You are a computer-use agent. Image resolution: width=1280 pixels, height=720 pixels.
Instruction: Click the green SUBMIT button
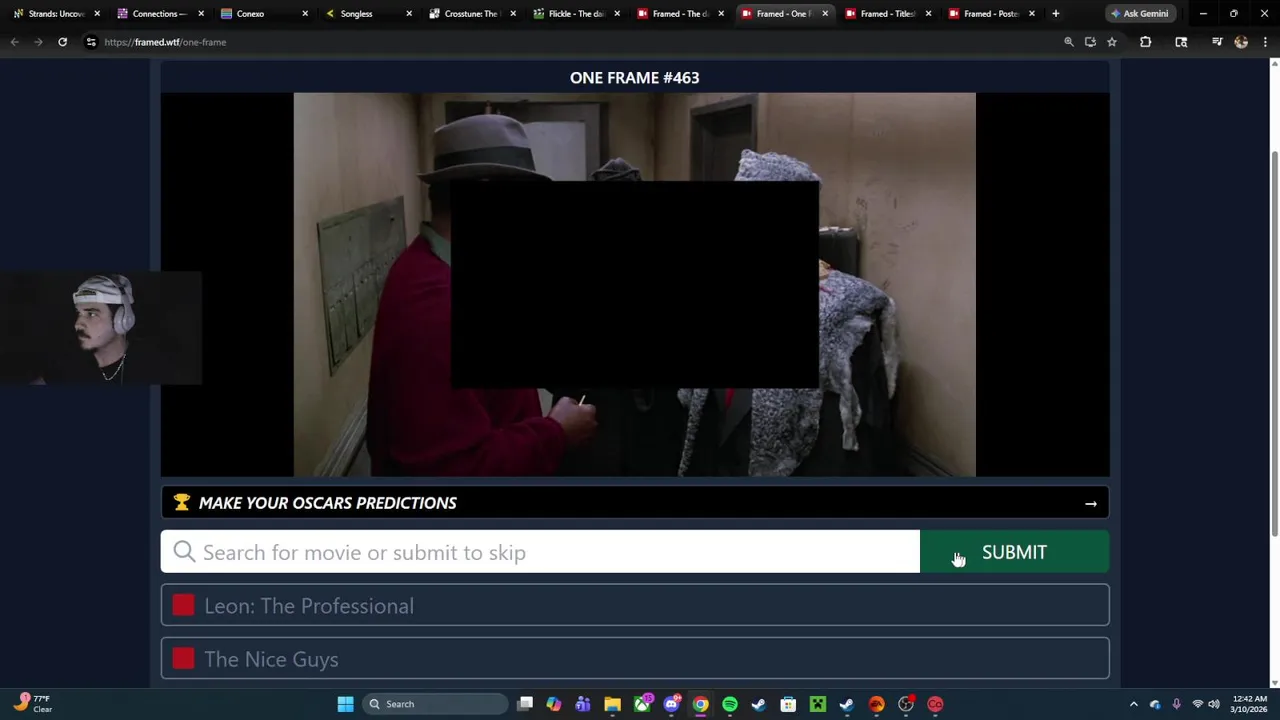(x=1014, y=552)
